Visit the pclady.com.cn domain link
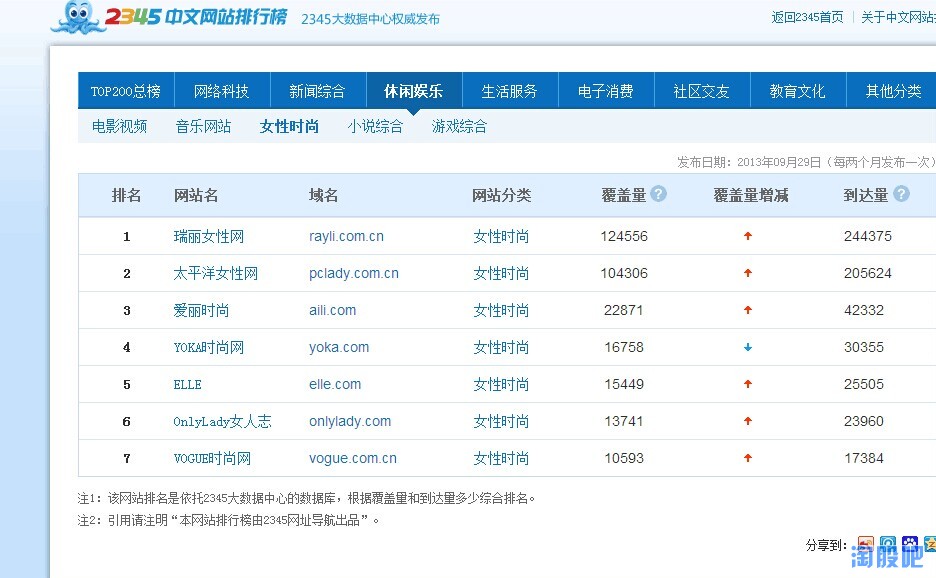 pos(353,273)
